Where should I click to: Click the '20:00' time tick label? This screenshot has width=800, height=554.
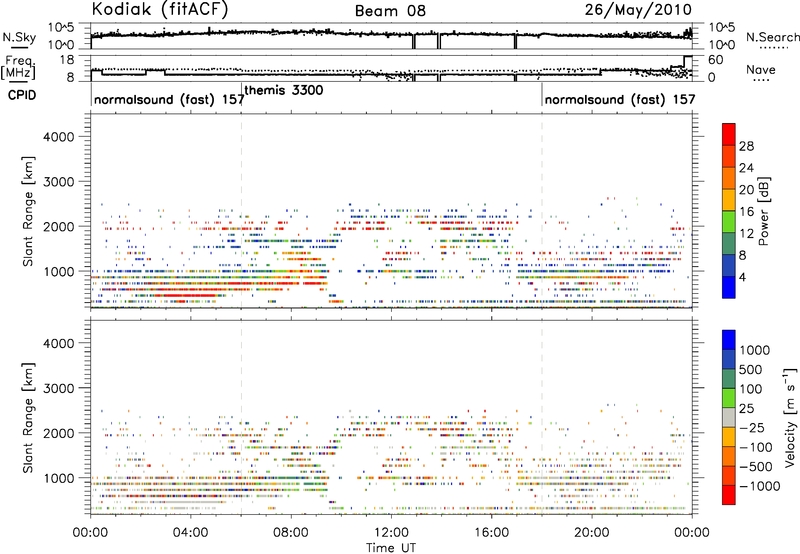click(591, 533)
